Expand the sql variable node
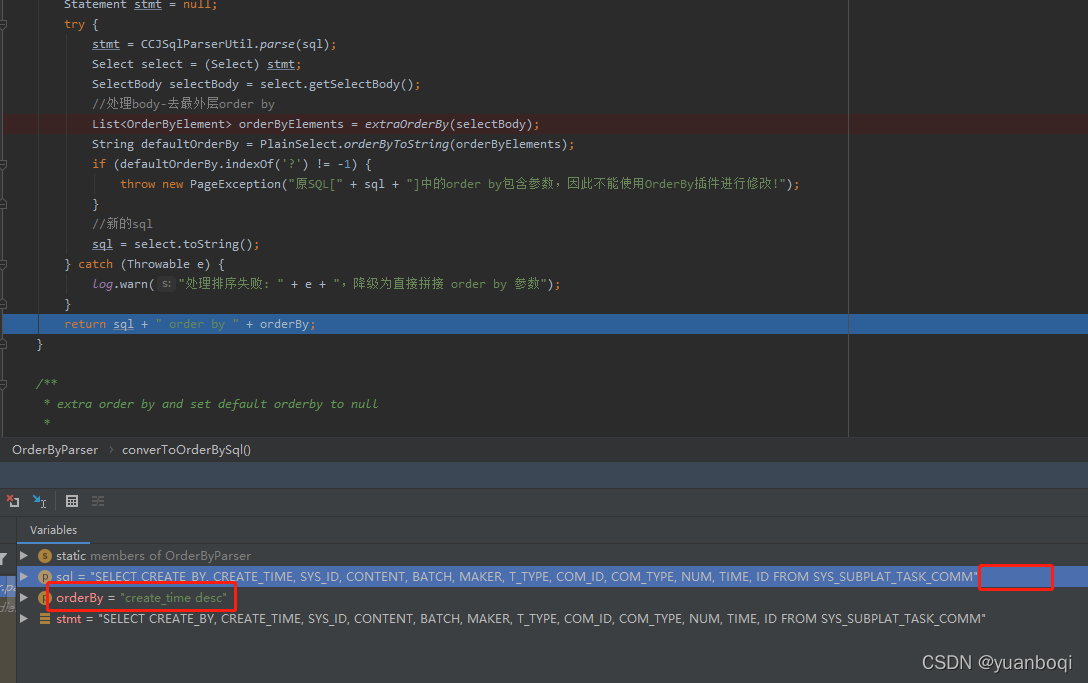This screenshot has height=683, width=1088. [24, 577]
